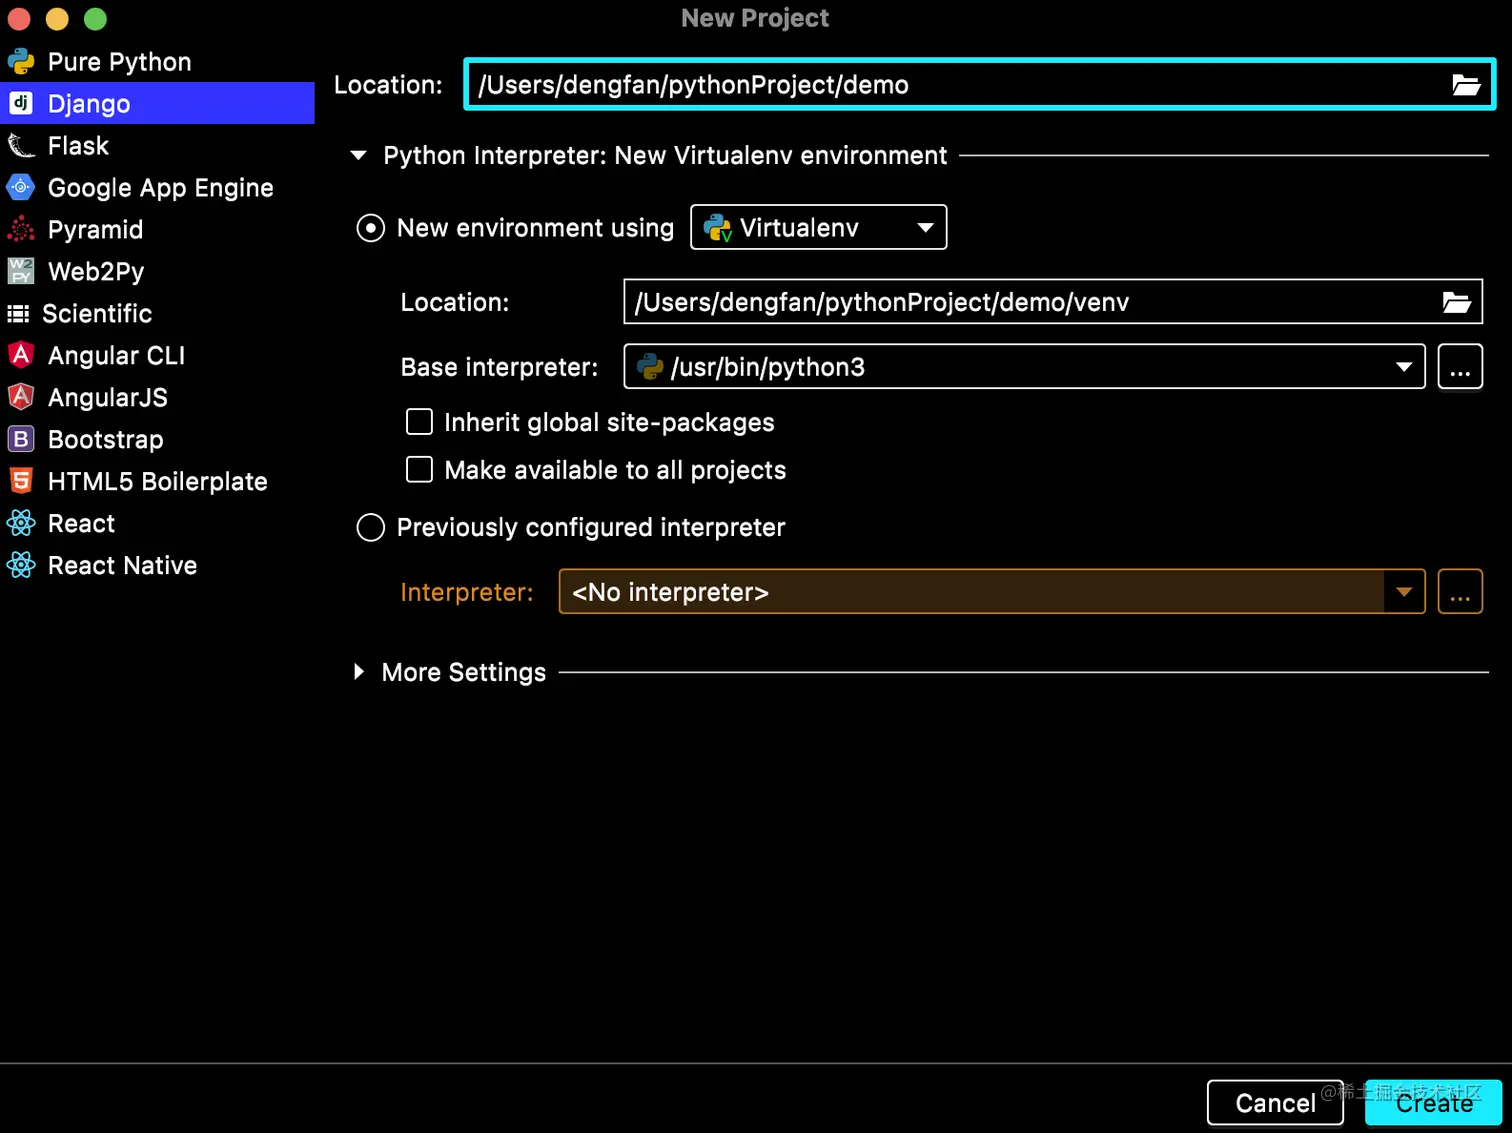Select Previously configured interpreter radio button
Image resolution: width=1512 pixels, height=1133 pixels.
(x=371, y=527)
